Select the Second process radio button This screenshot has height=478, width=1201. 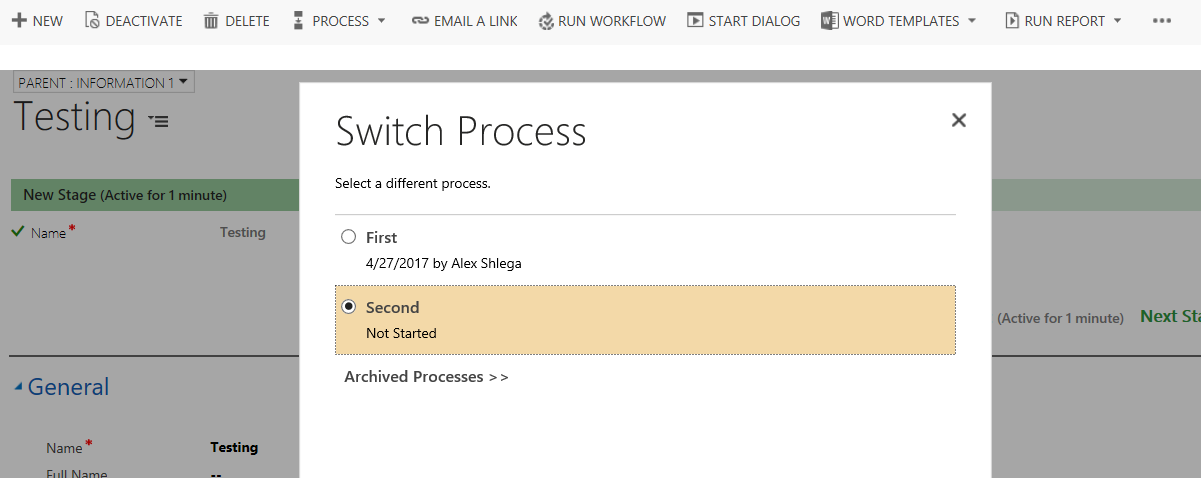348,307
